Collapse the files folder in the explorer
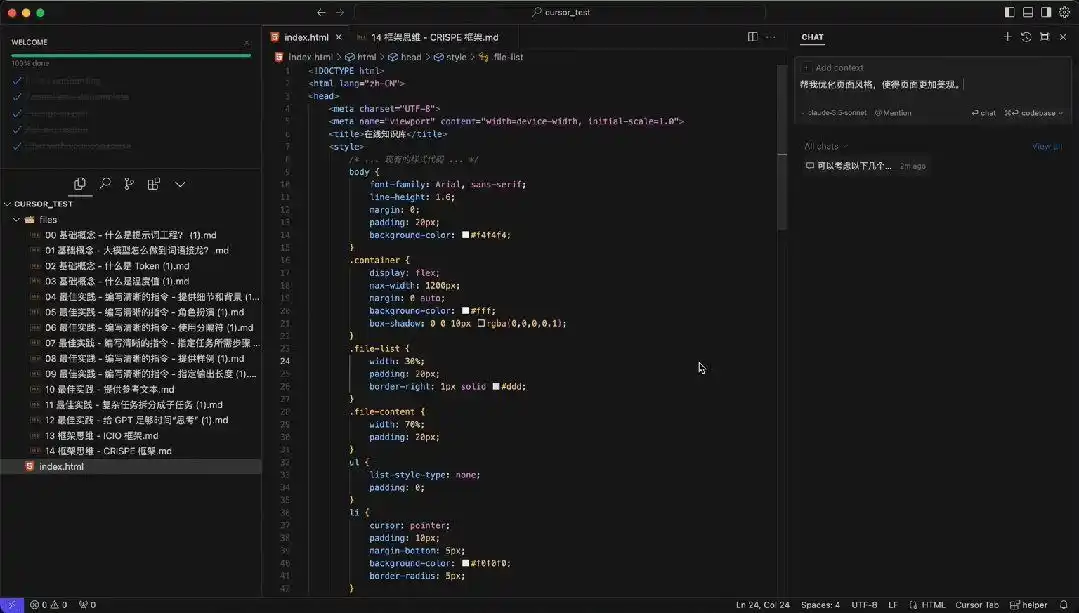 [50, 219]
